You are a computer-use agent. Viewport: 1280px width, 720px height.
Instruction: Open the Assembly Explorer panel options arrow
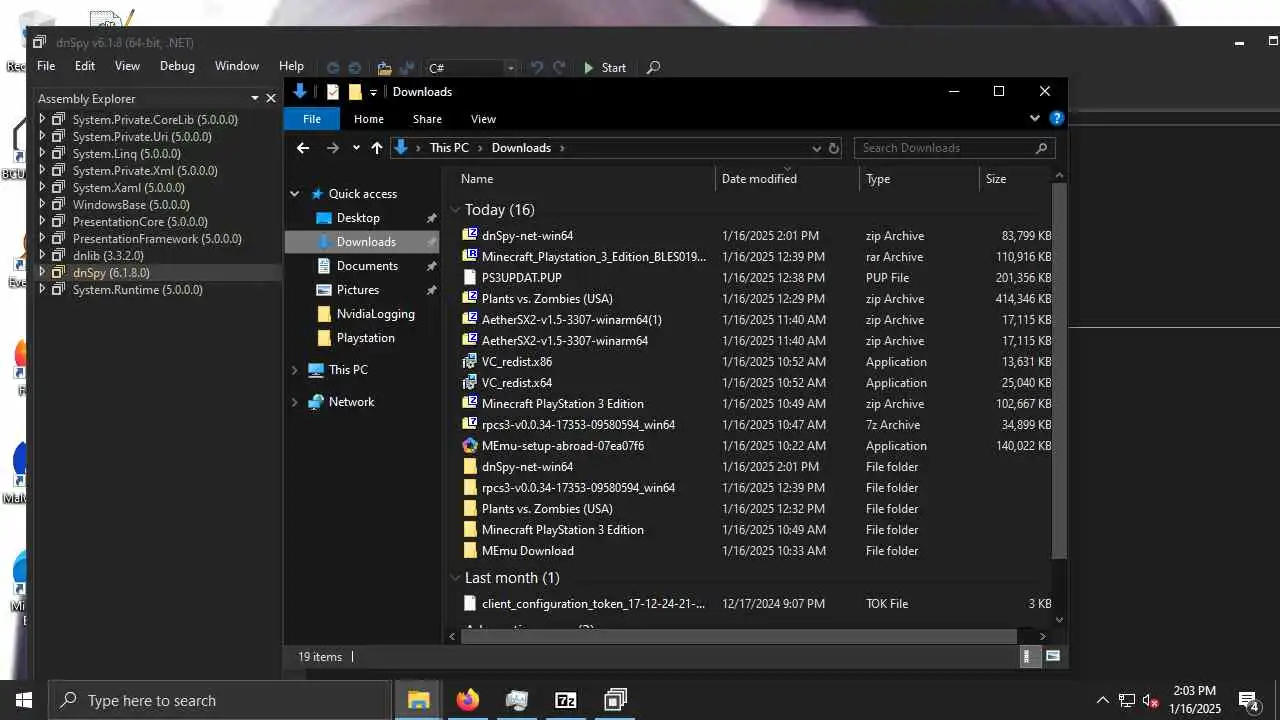tap(255, 98)
